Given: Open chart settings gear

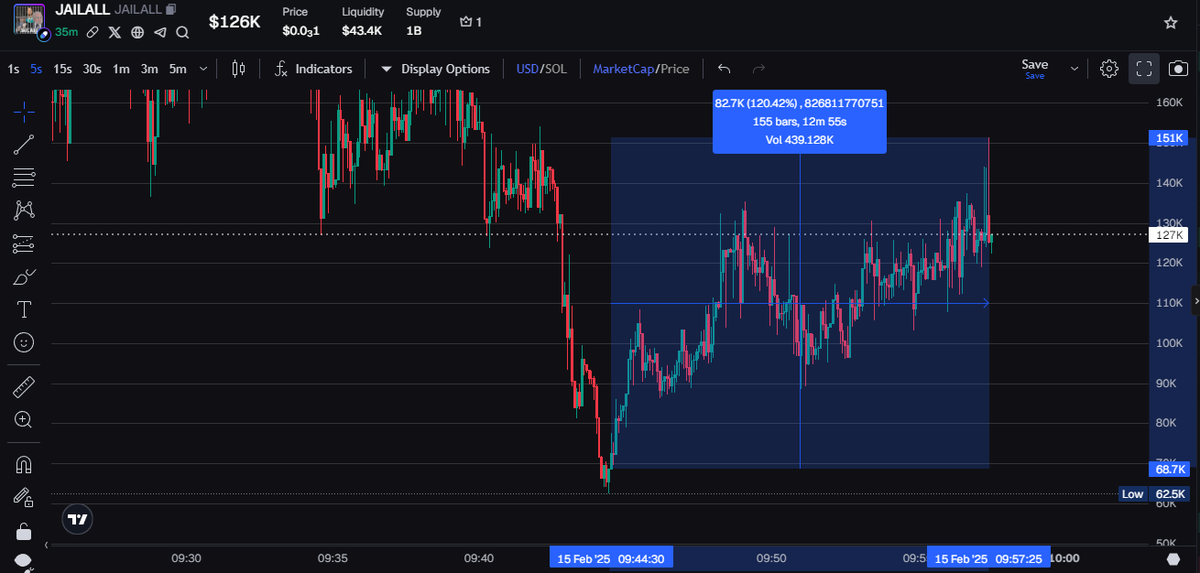Looking at the screenshot, I should (1109, 69).
